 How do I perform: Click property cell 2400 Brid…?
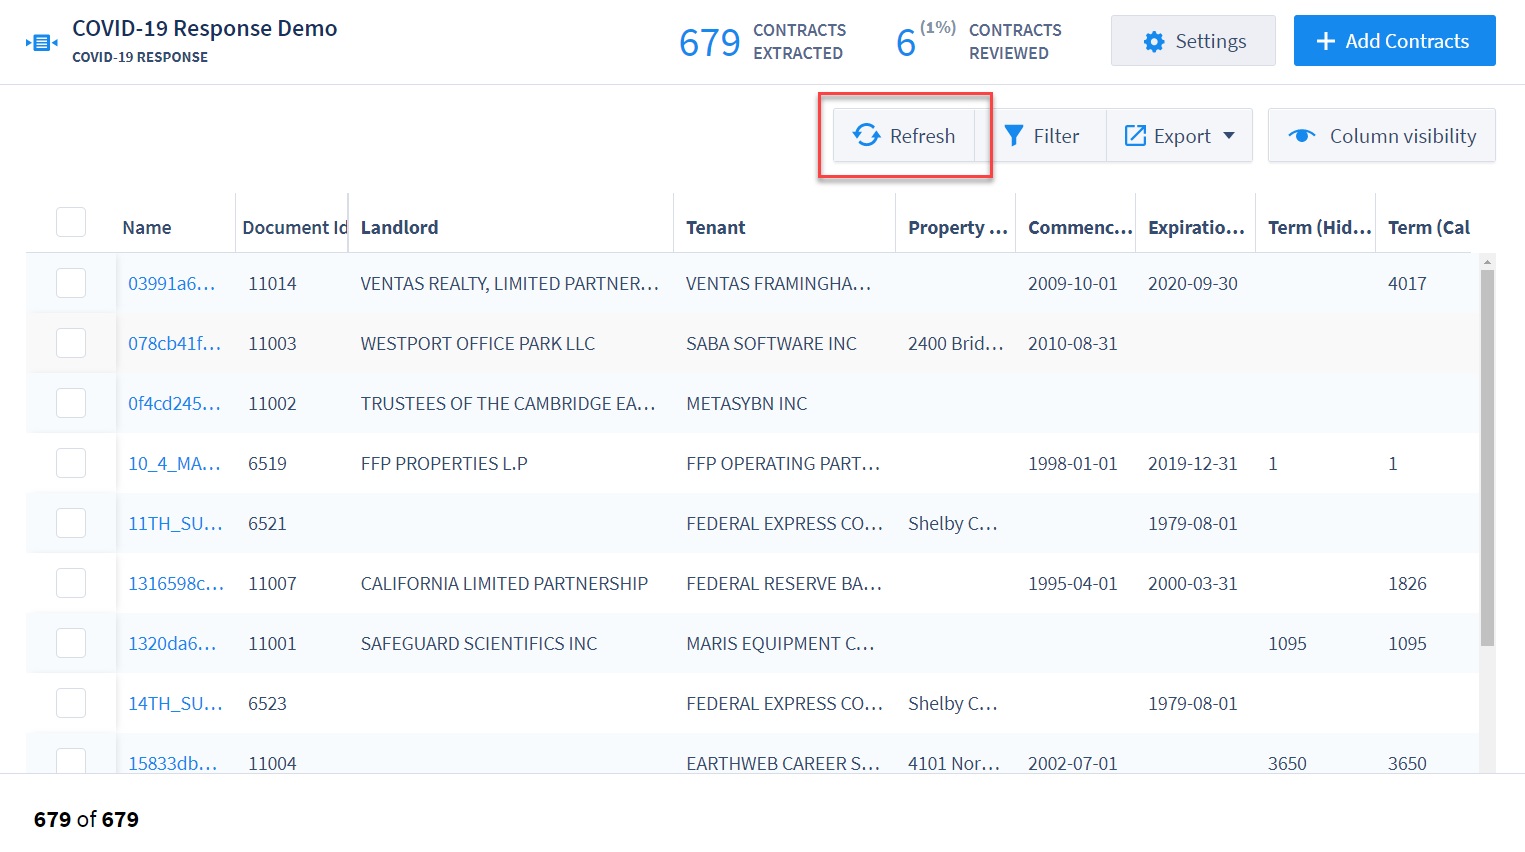[956, 343]
